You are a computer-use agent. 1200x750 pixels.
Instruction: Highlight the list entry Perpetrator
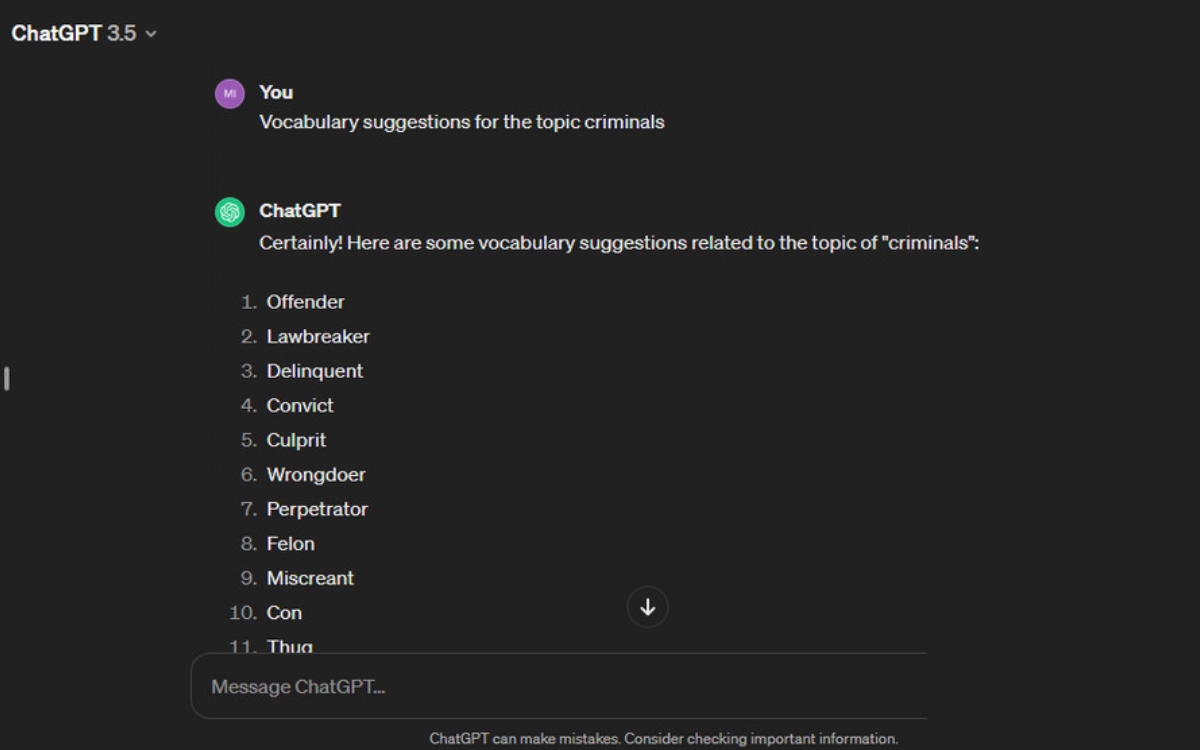[317, 509]
